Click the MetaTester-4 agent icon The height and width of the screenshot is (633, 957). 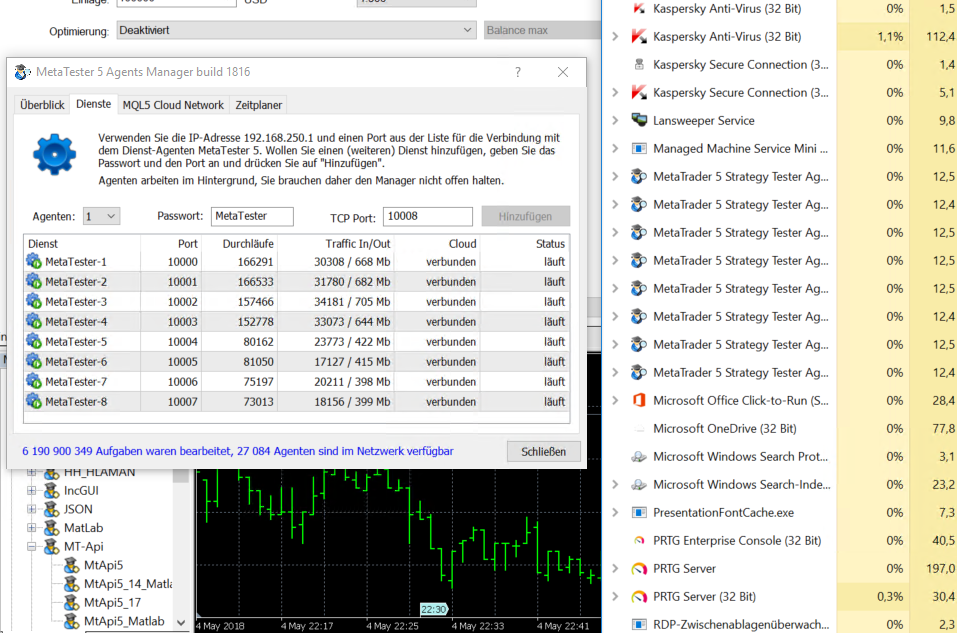[x=34, y=322]
